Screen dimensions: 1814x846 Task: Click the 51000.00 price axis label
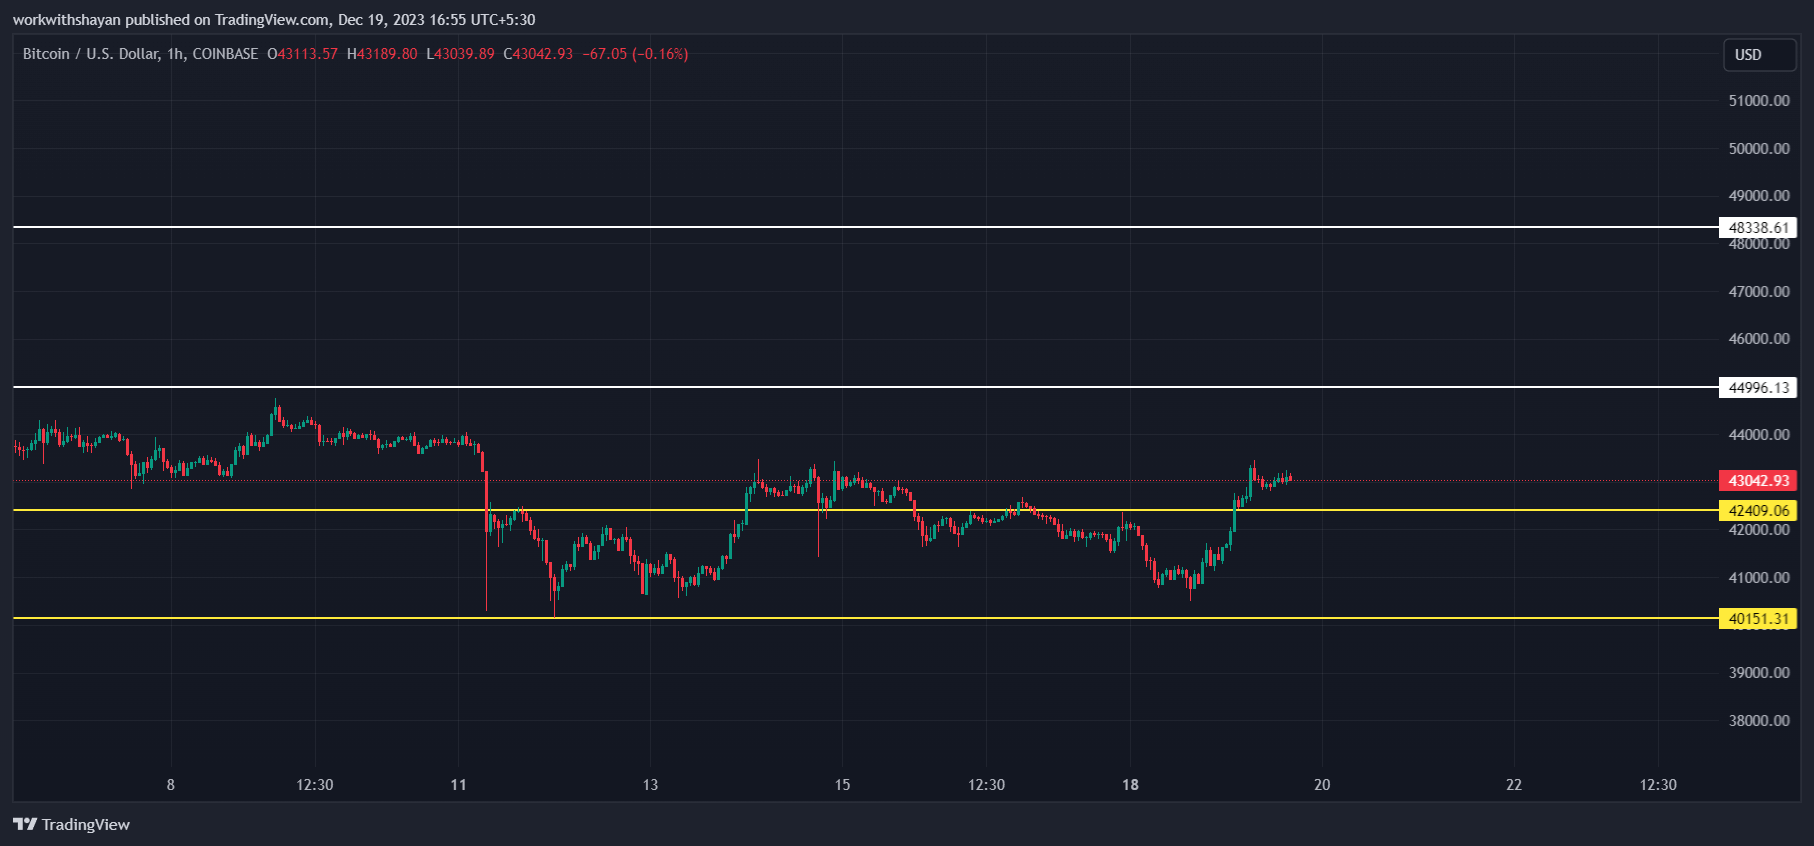(1759, 101)
